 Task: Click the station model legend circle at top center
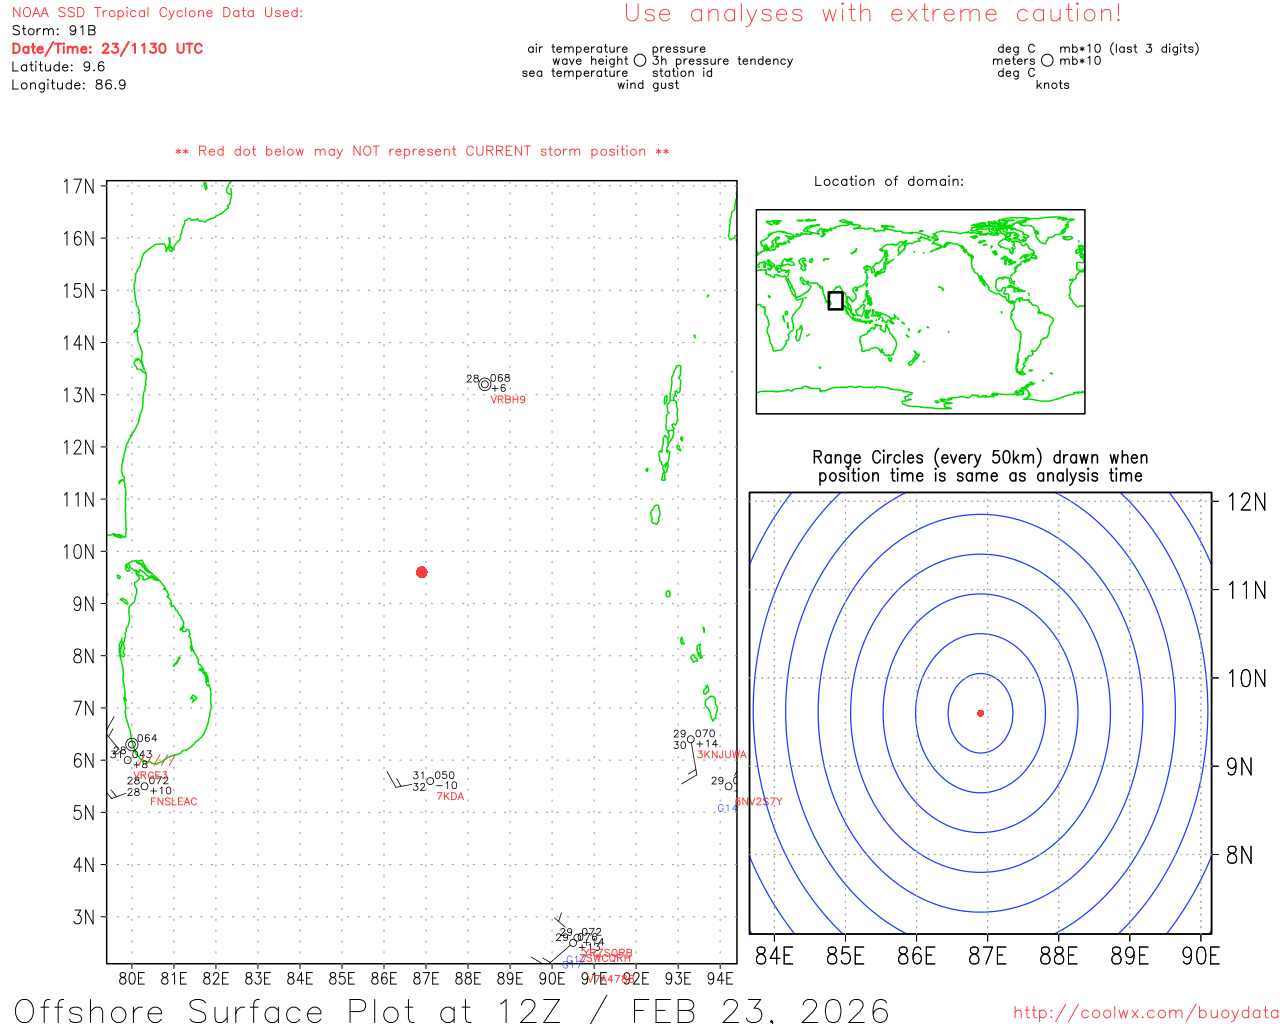point(640,61)
